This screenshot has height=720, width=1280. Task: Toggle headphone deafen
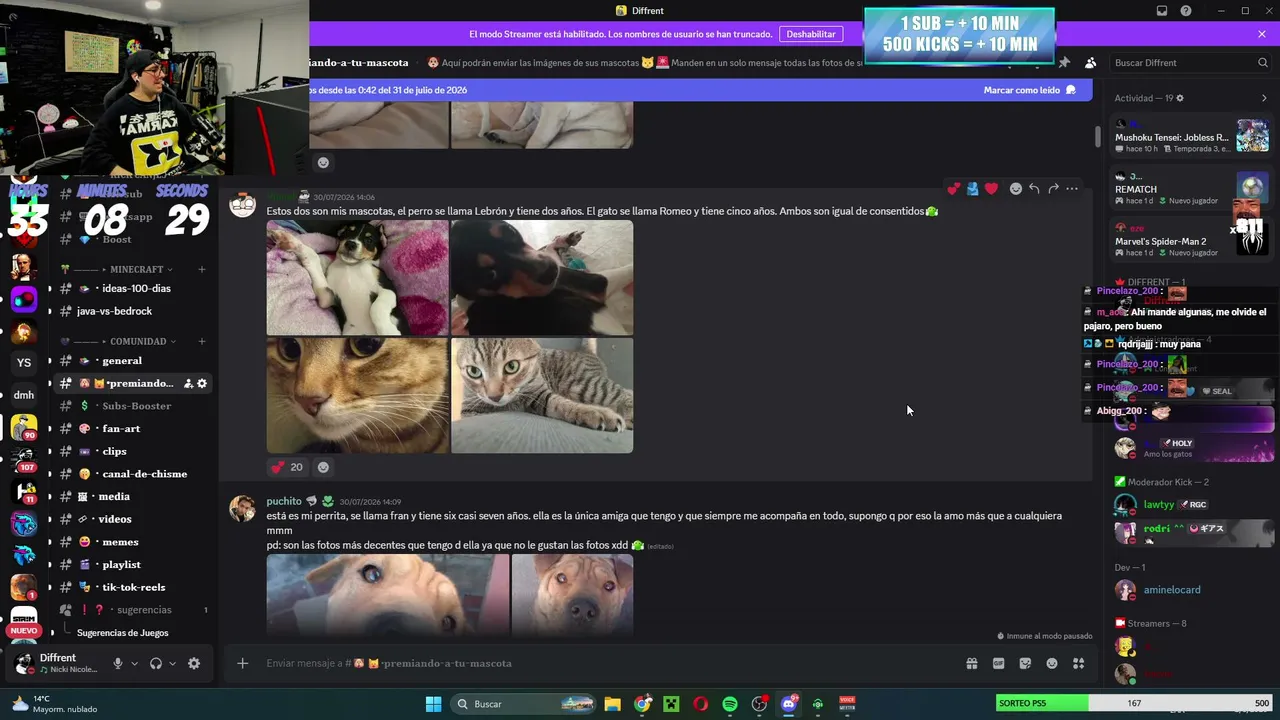pos(156,663)
